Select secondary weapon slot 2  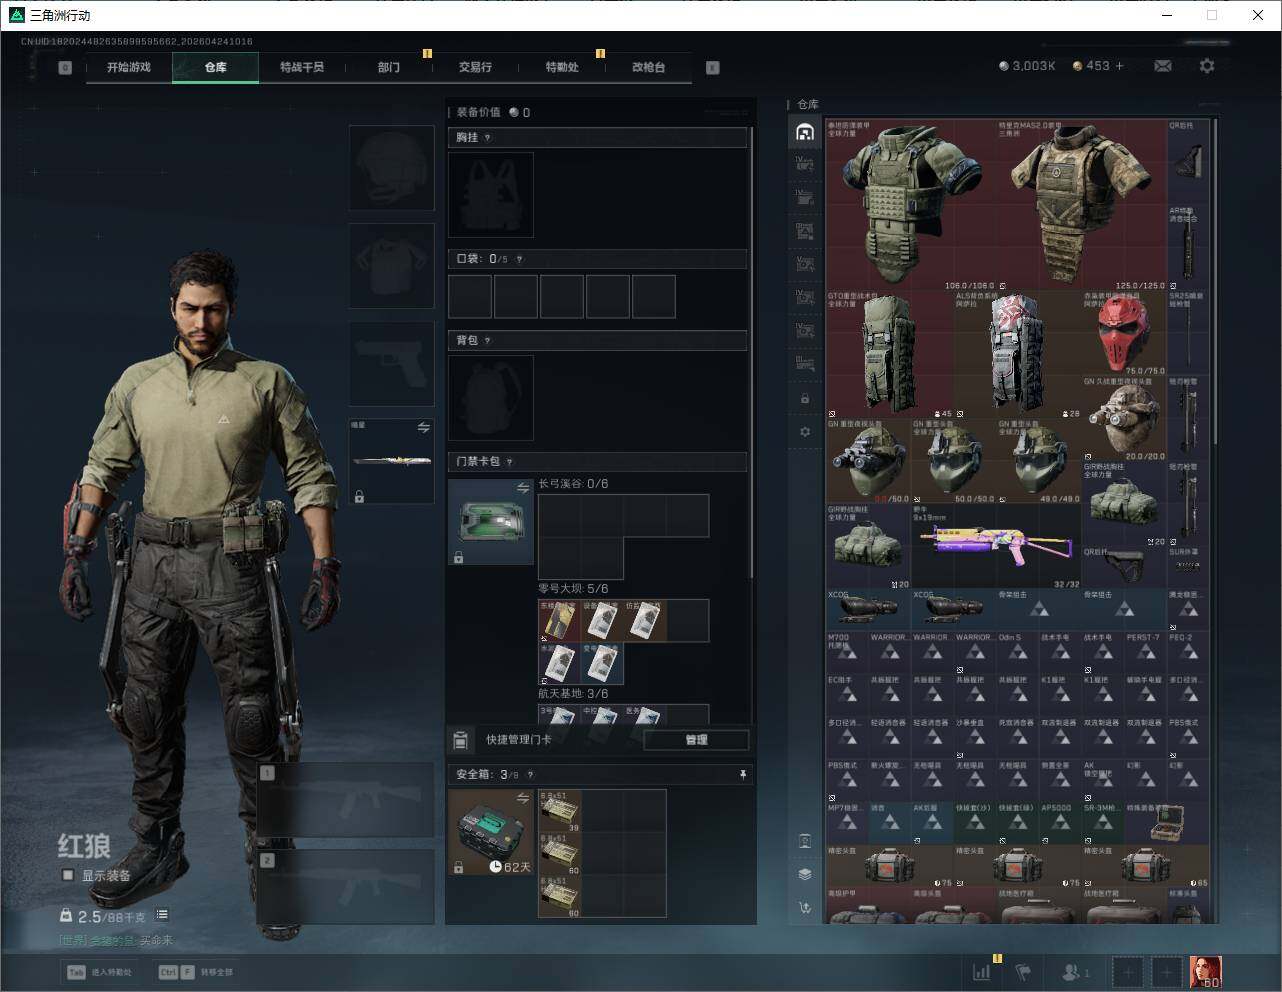click(346, 887)
